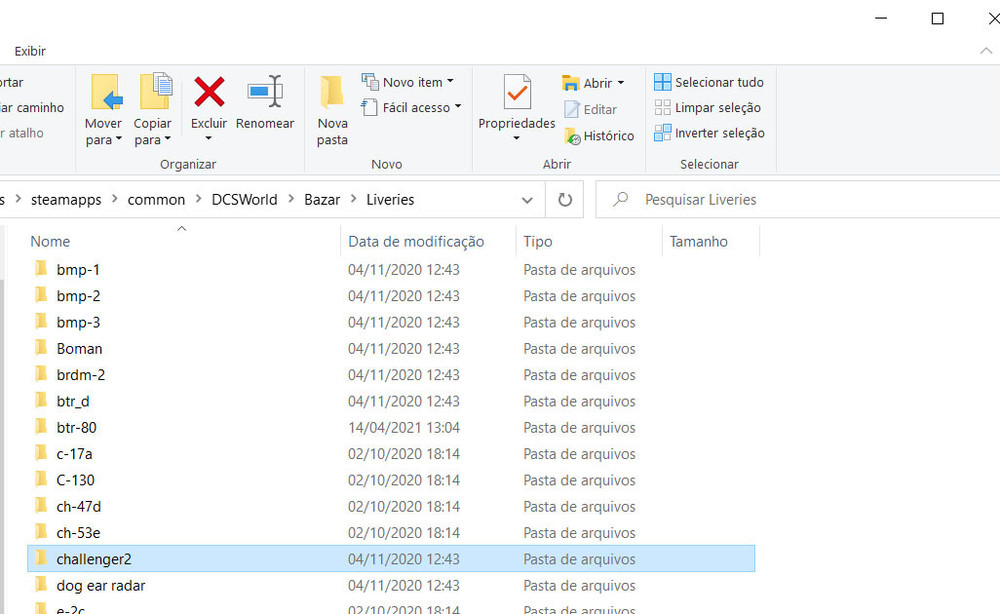
Task: Open the Novo item dropdown arrow
Action: pyautogui.click(x=450, y=82)
